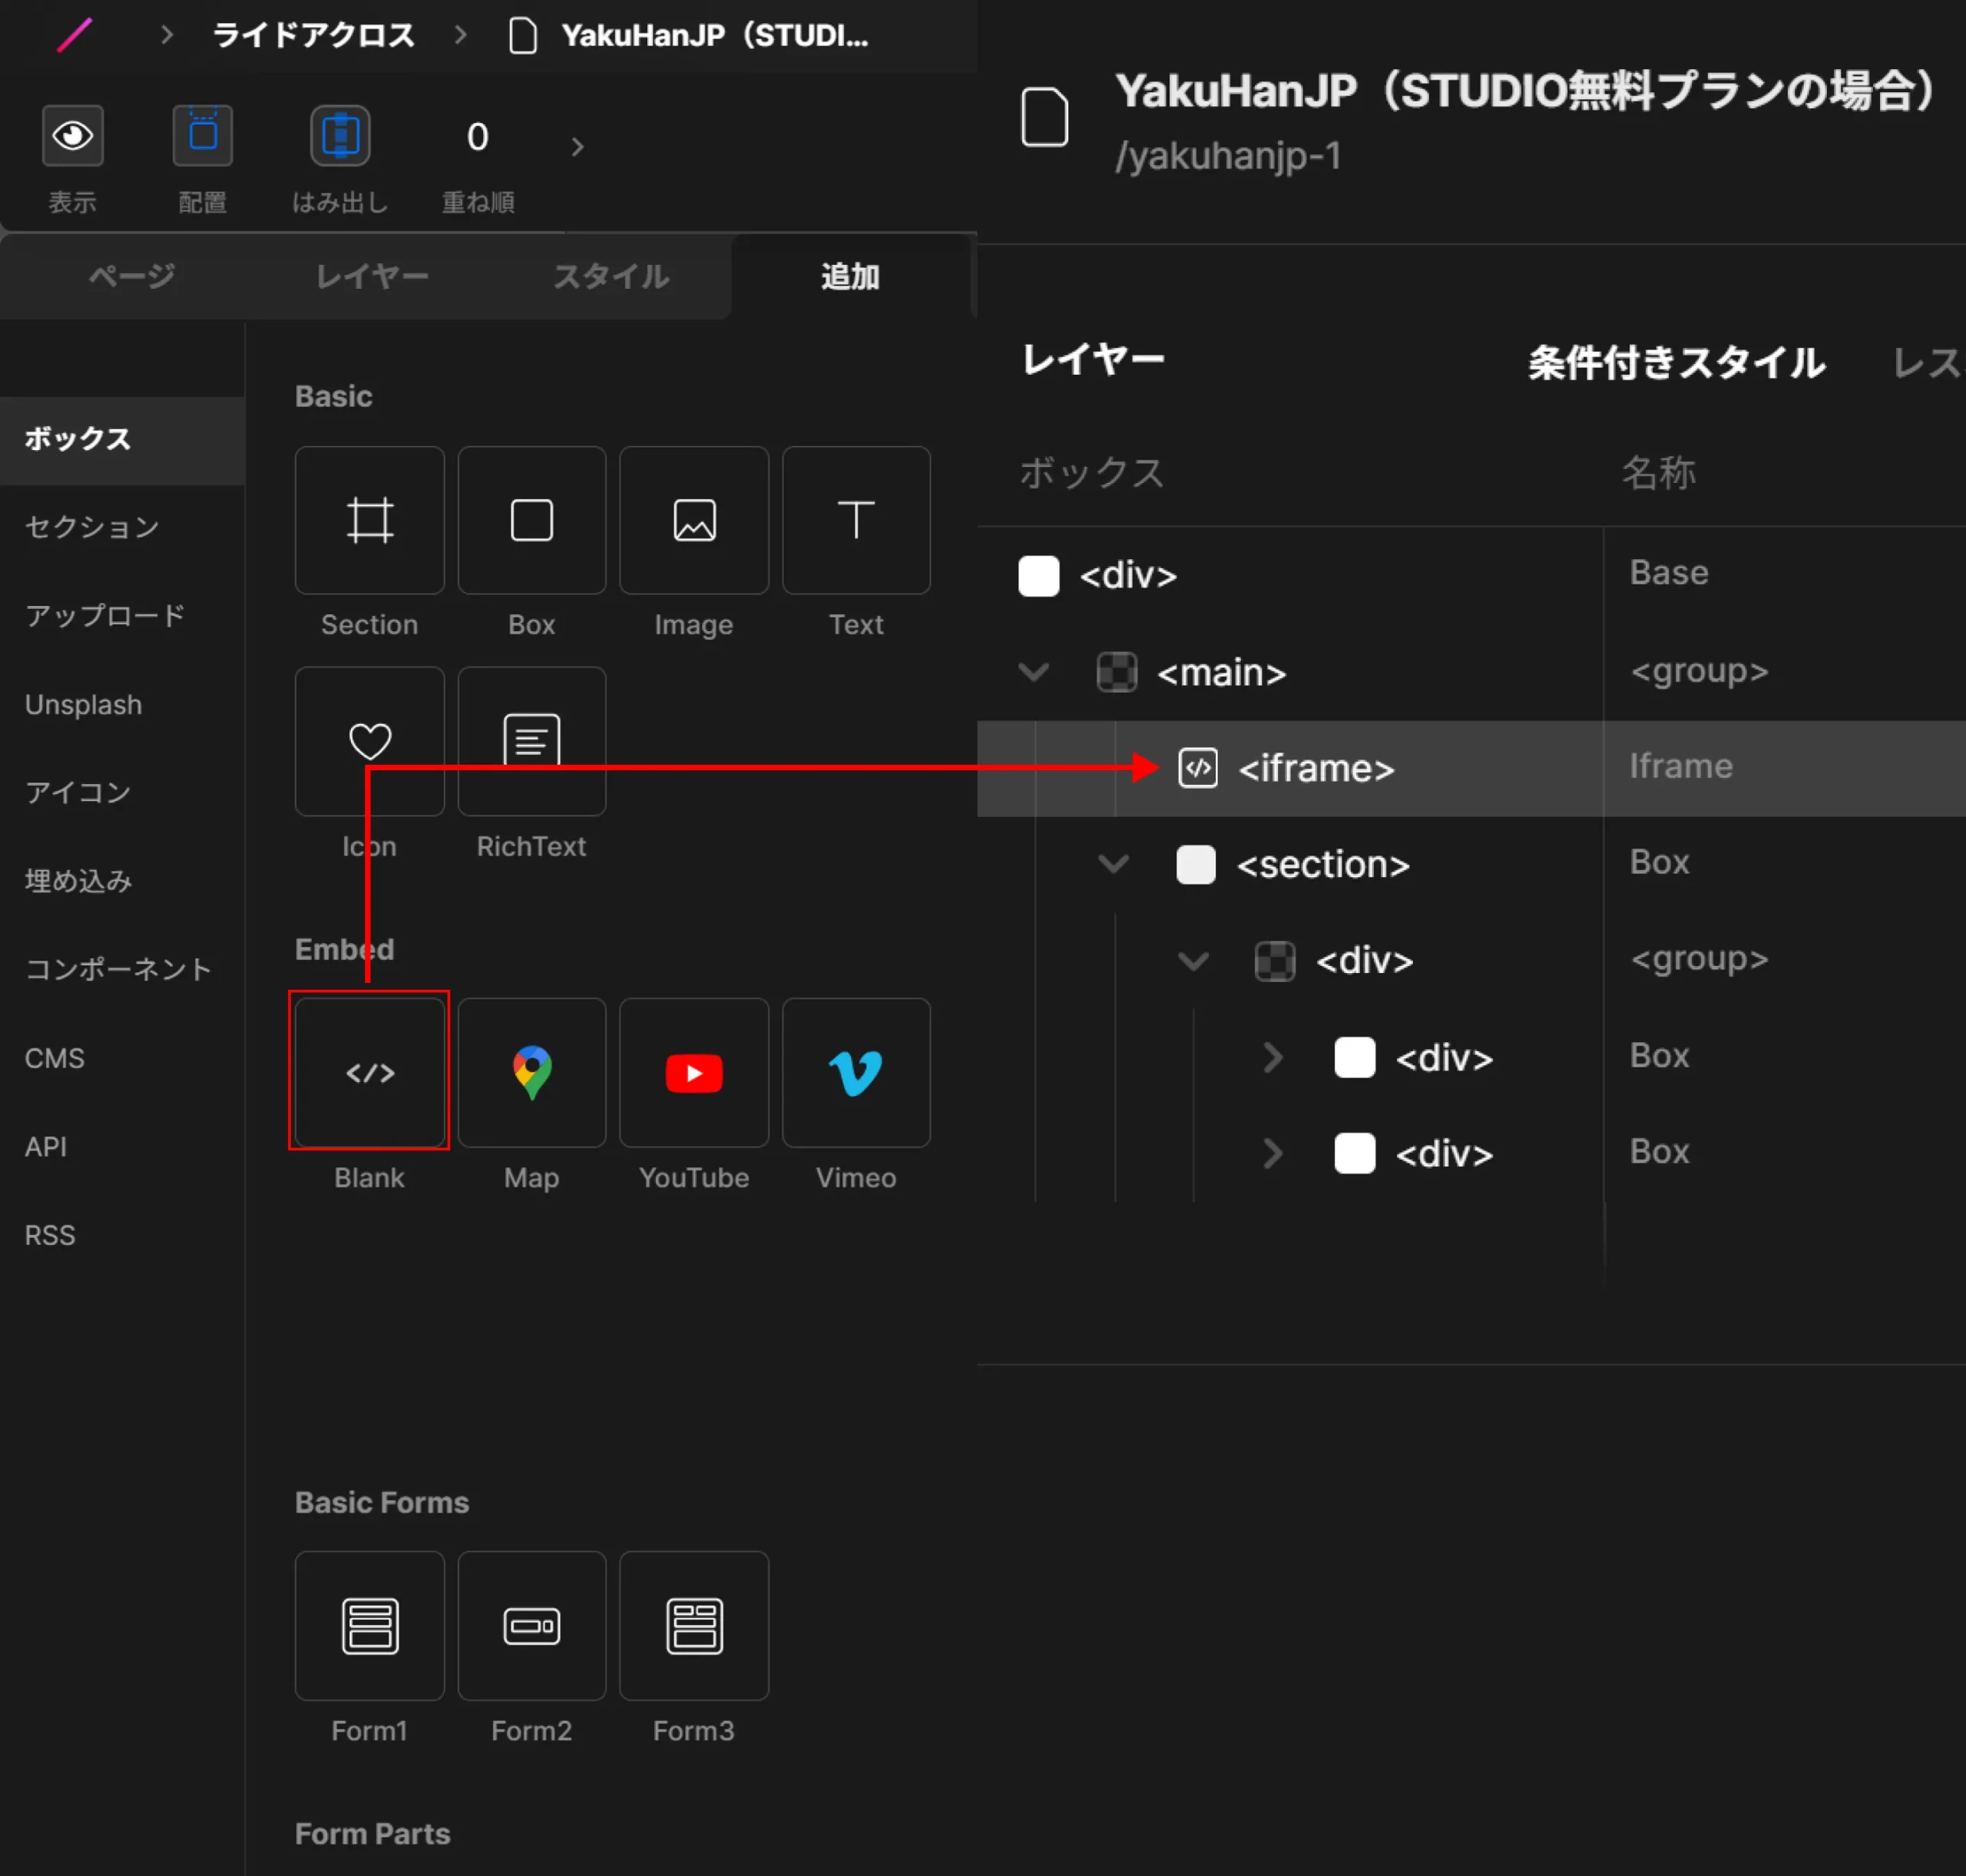Add a Box element
1966x1876 pixels.
(531, 520)
